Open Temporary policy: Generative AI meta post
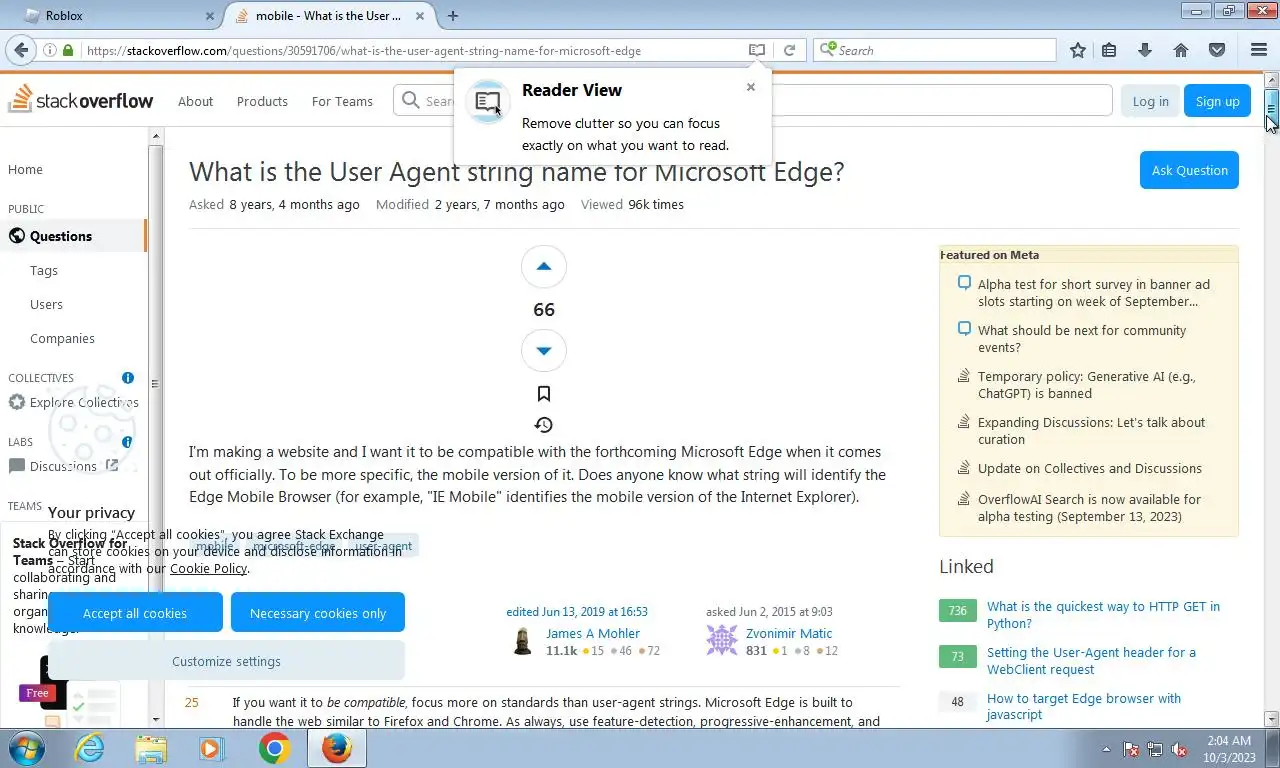The height and width of the screenshot is (768, 1280). pos(1086,385)
